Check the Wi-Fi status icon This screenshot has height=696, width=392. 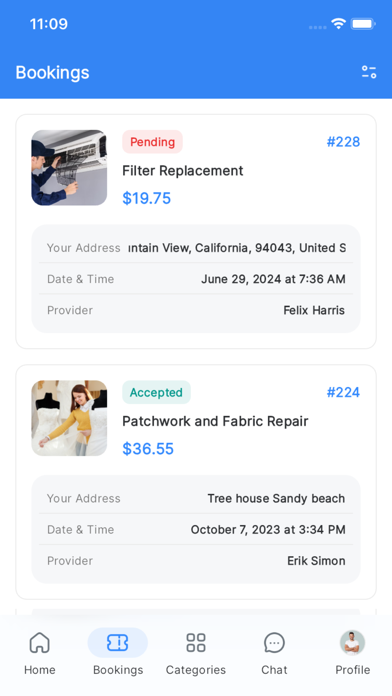338,24
